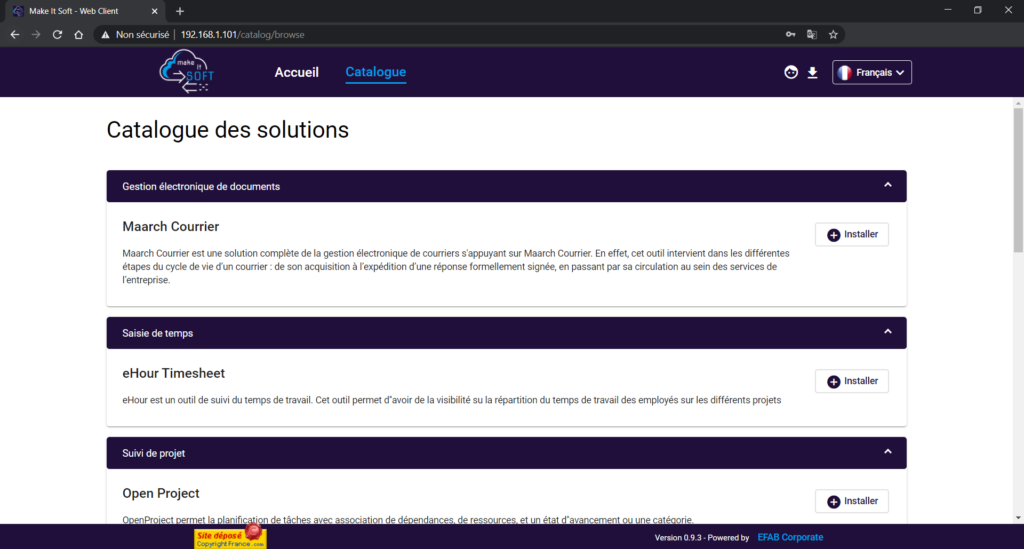Open the user account face icon

[x=791, y=72]
